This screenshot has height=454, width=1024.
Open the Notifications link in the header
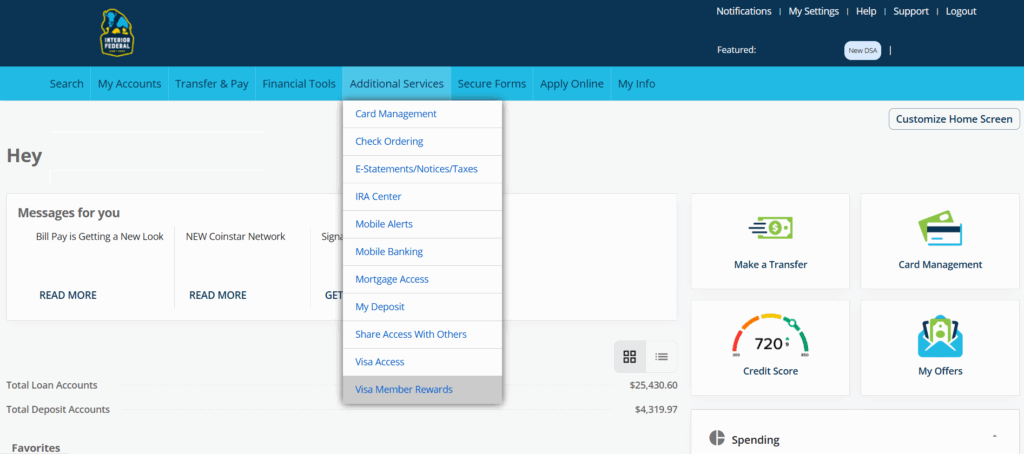pos(743,11)
